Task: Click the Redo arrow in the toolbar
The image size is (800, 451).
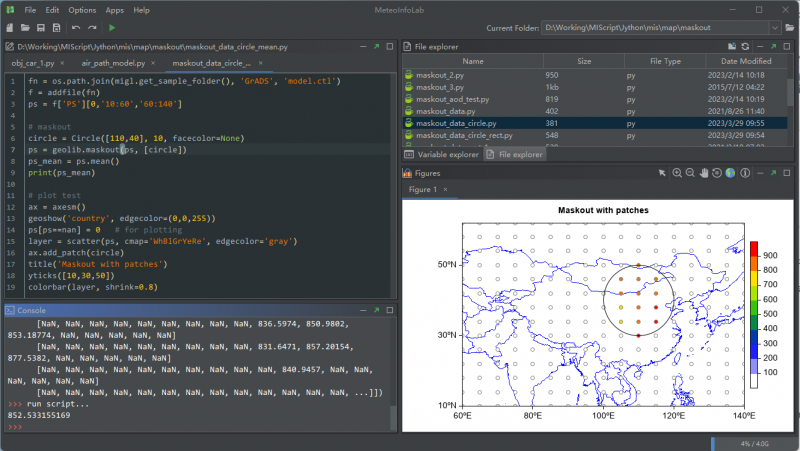Action: 92,27
